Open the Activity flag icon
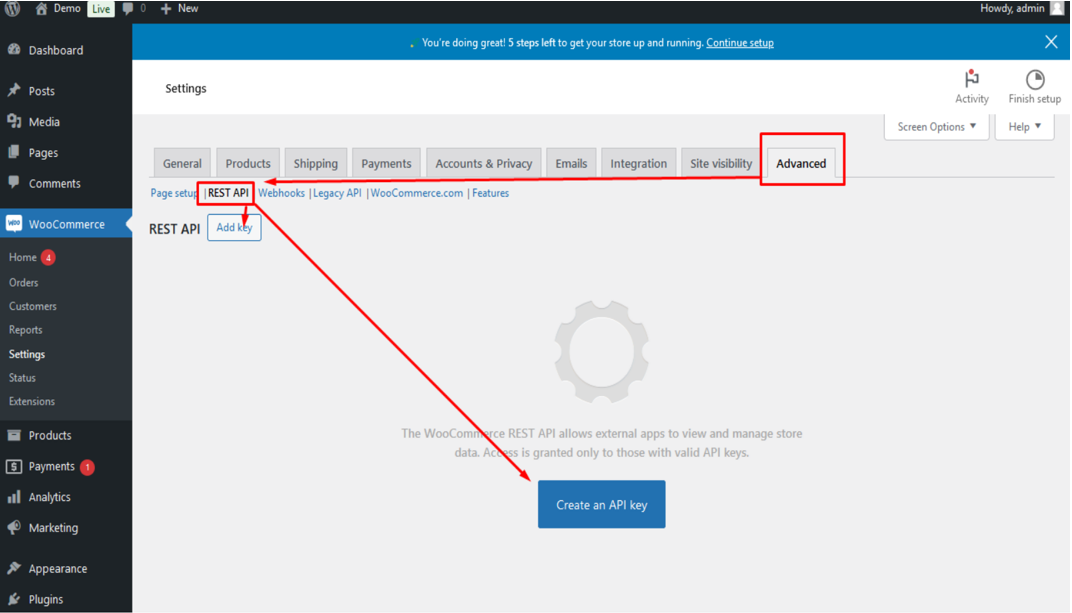The height and width of the screenshot is (613, 1072). click(971, 79)
